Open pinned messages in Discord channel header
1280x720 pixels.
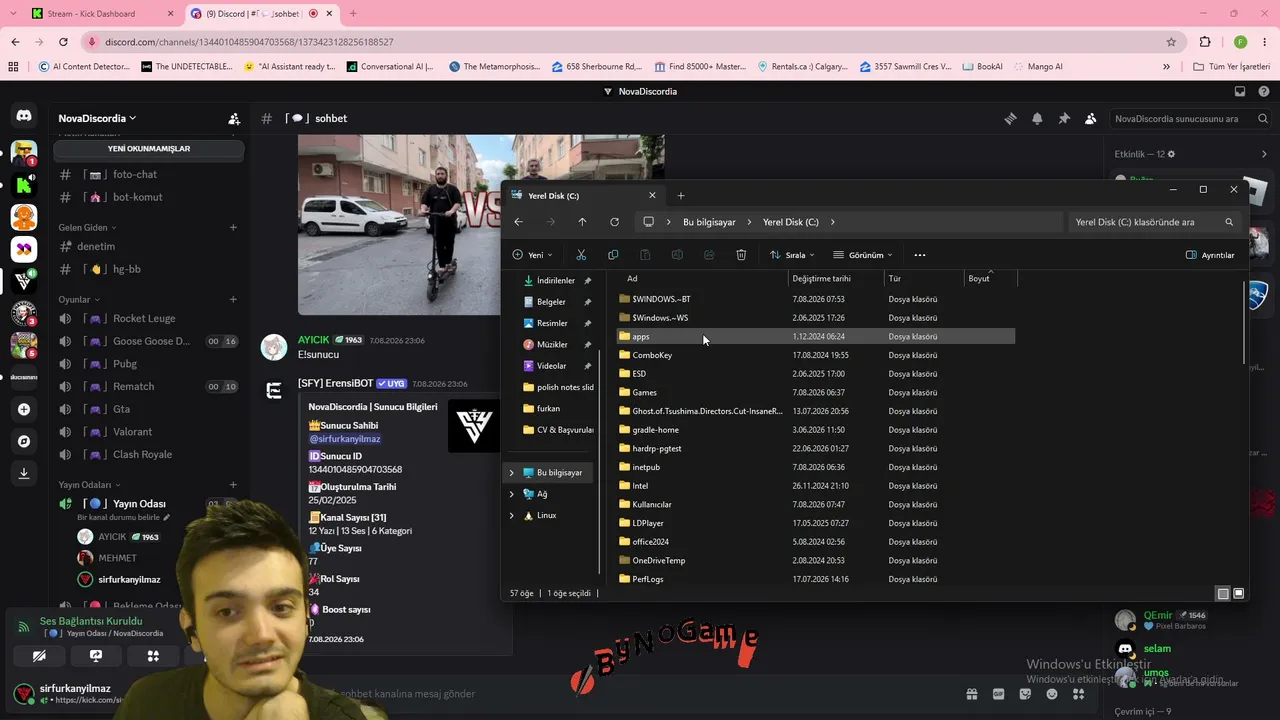(x=1064, y=118)
